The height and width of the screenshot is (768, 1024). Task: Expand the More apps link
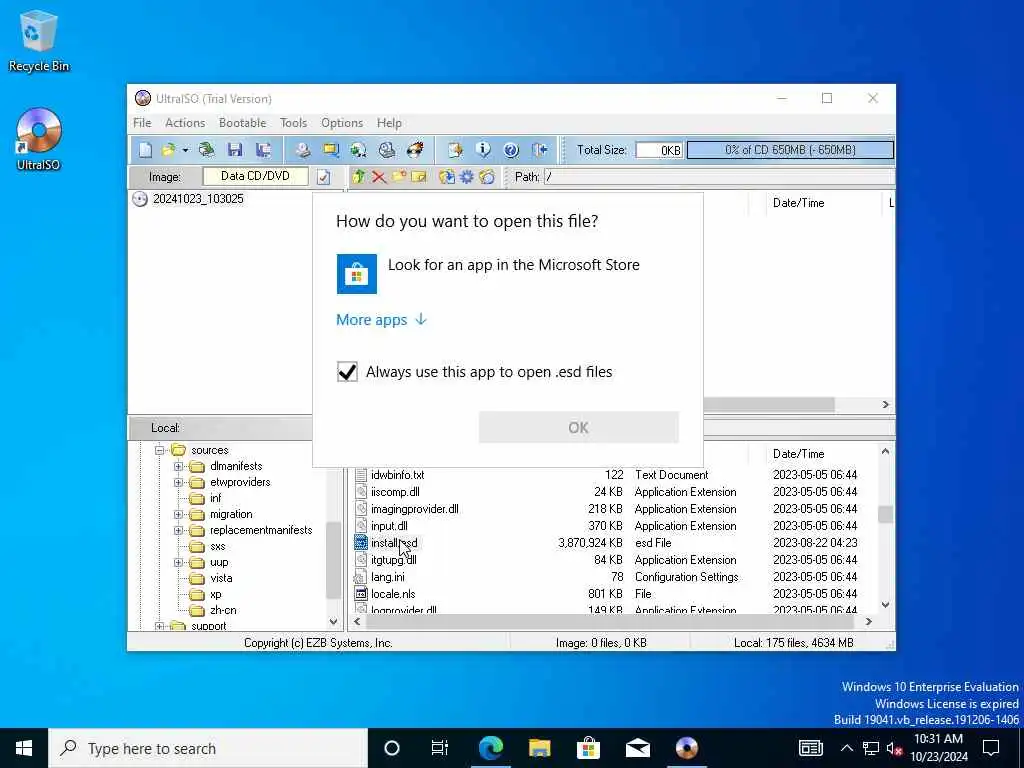coord(381,319)
